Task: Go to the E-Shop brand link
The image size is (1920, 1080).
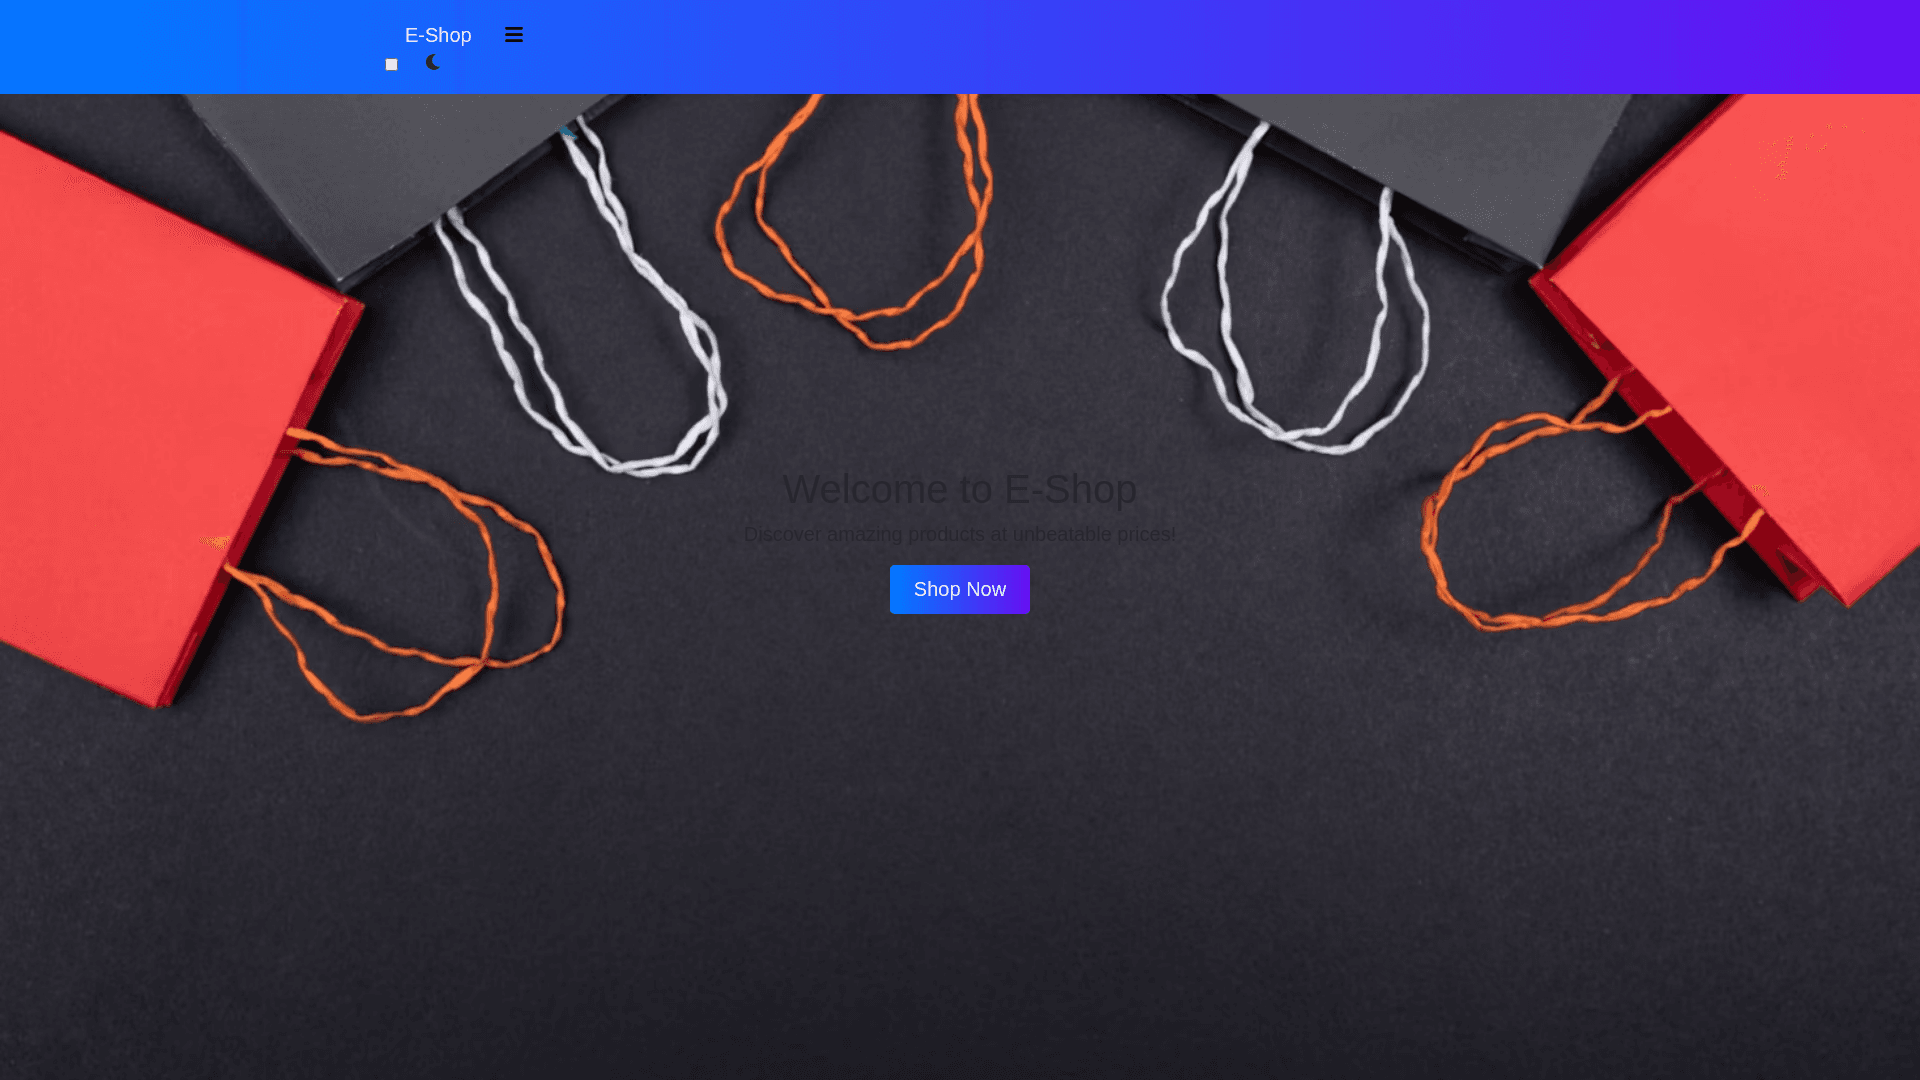Action: click(437, 35)
